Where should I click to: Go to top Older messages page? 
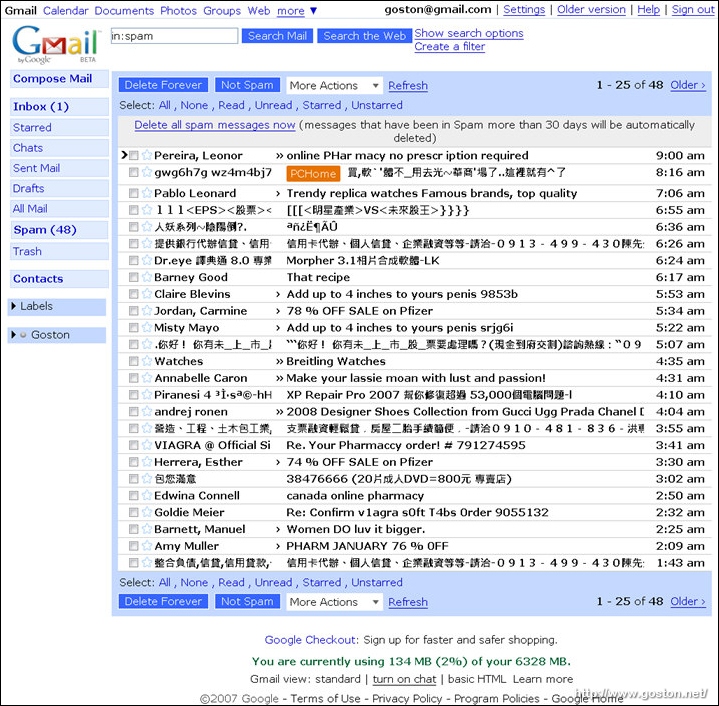coord(688,85)
